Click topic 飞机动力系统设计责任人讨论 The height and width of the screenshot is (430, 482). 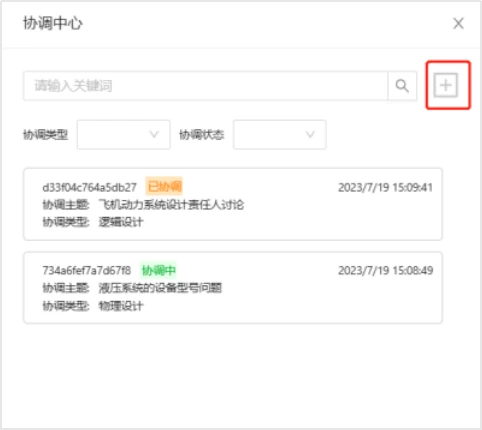(x=171, y=204)
